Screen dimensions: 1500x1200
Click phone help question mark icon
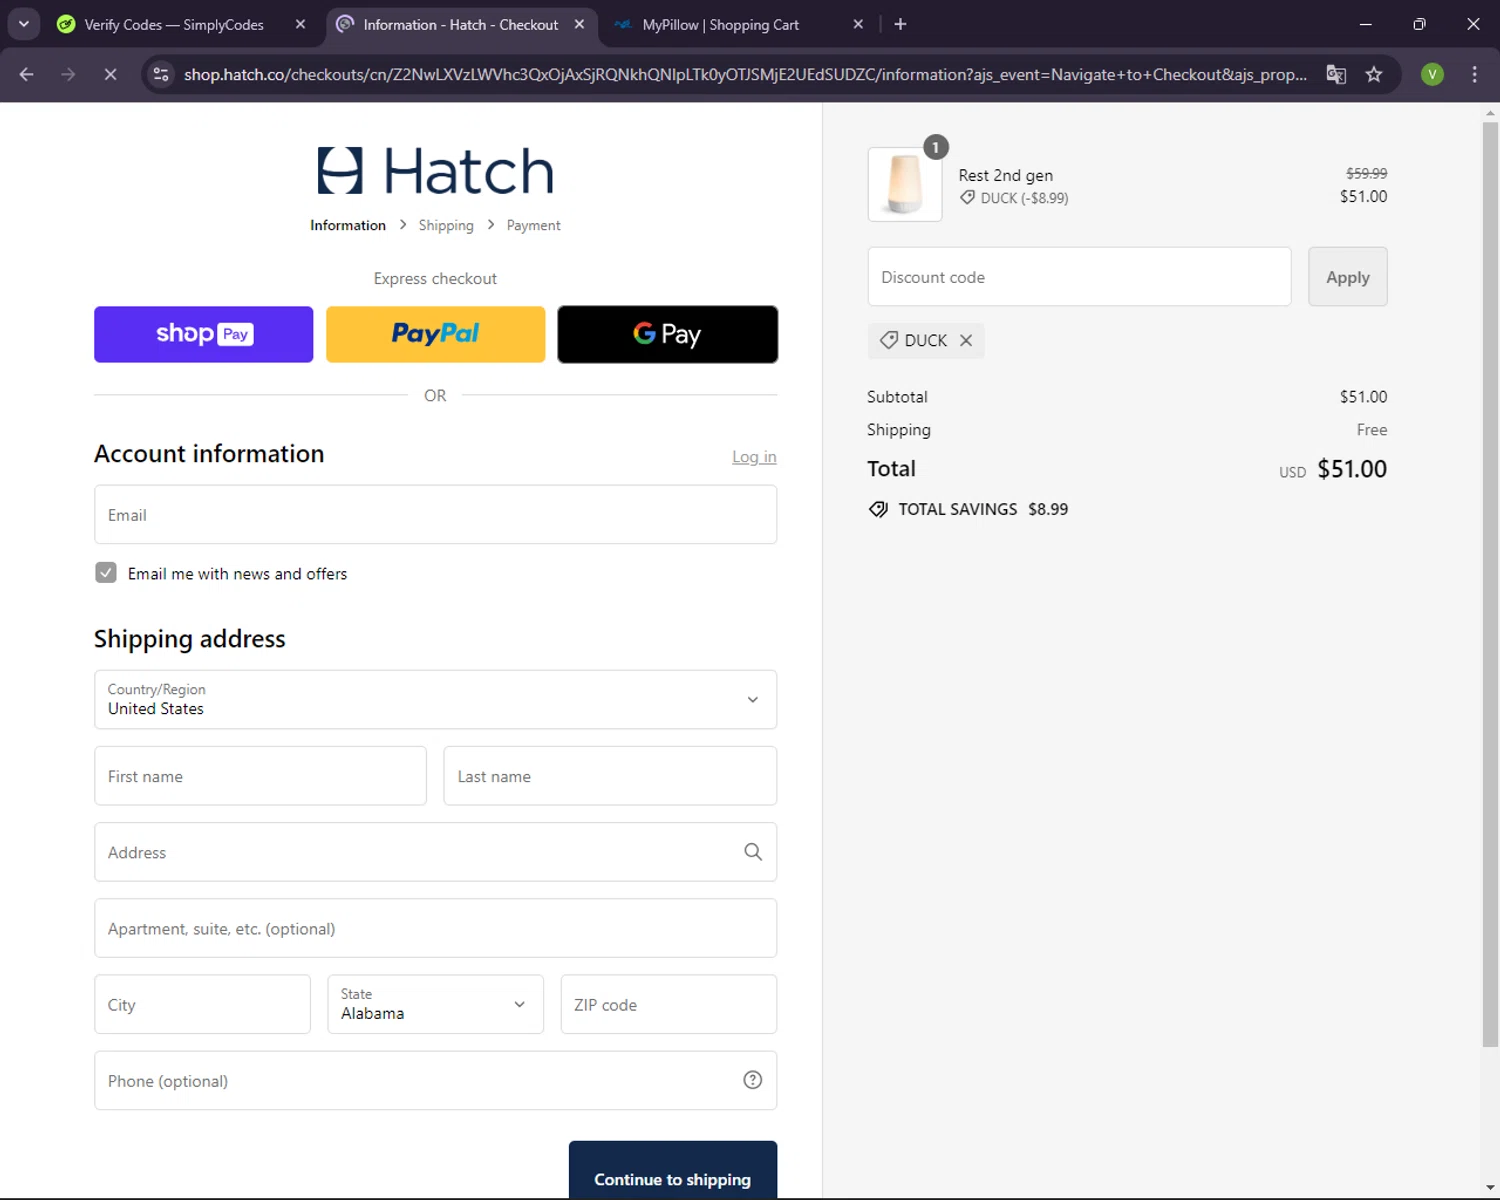pyautogui.click(x=753, y=1080)
